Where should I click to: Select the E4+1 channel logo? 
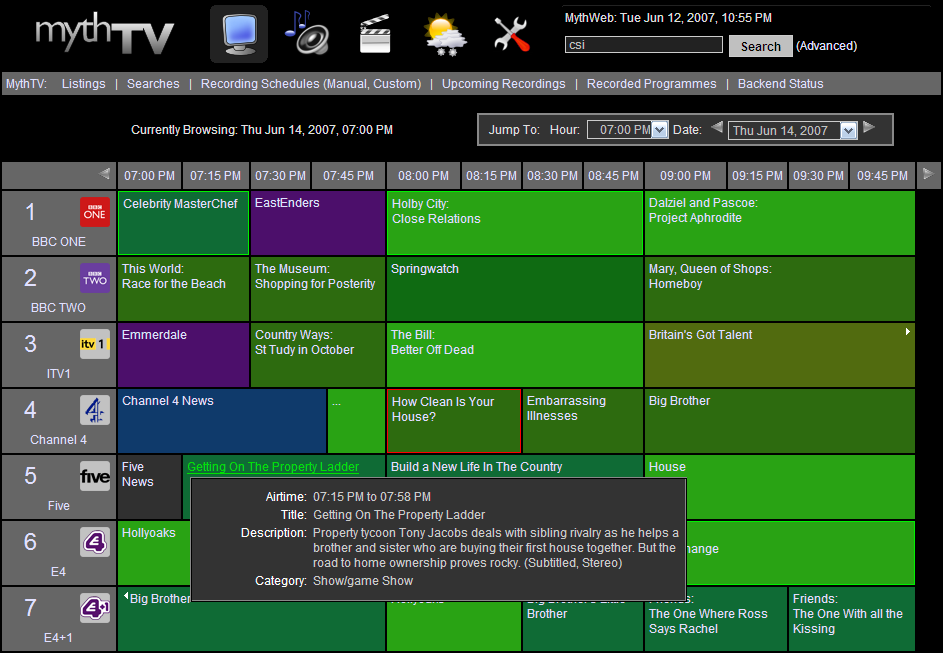click(x=95, y=608)
